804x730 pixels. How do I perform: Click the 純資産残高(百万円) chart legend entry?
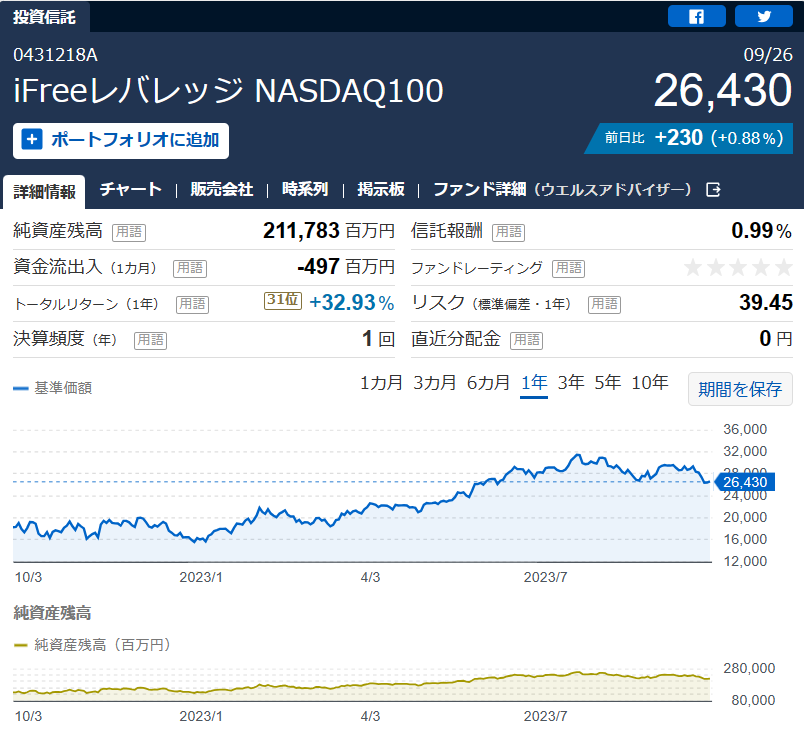(92, 645)
